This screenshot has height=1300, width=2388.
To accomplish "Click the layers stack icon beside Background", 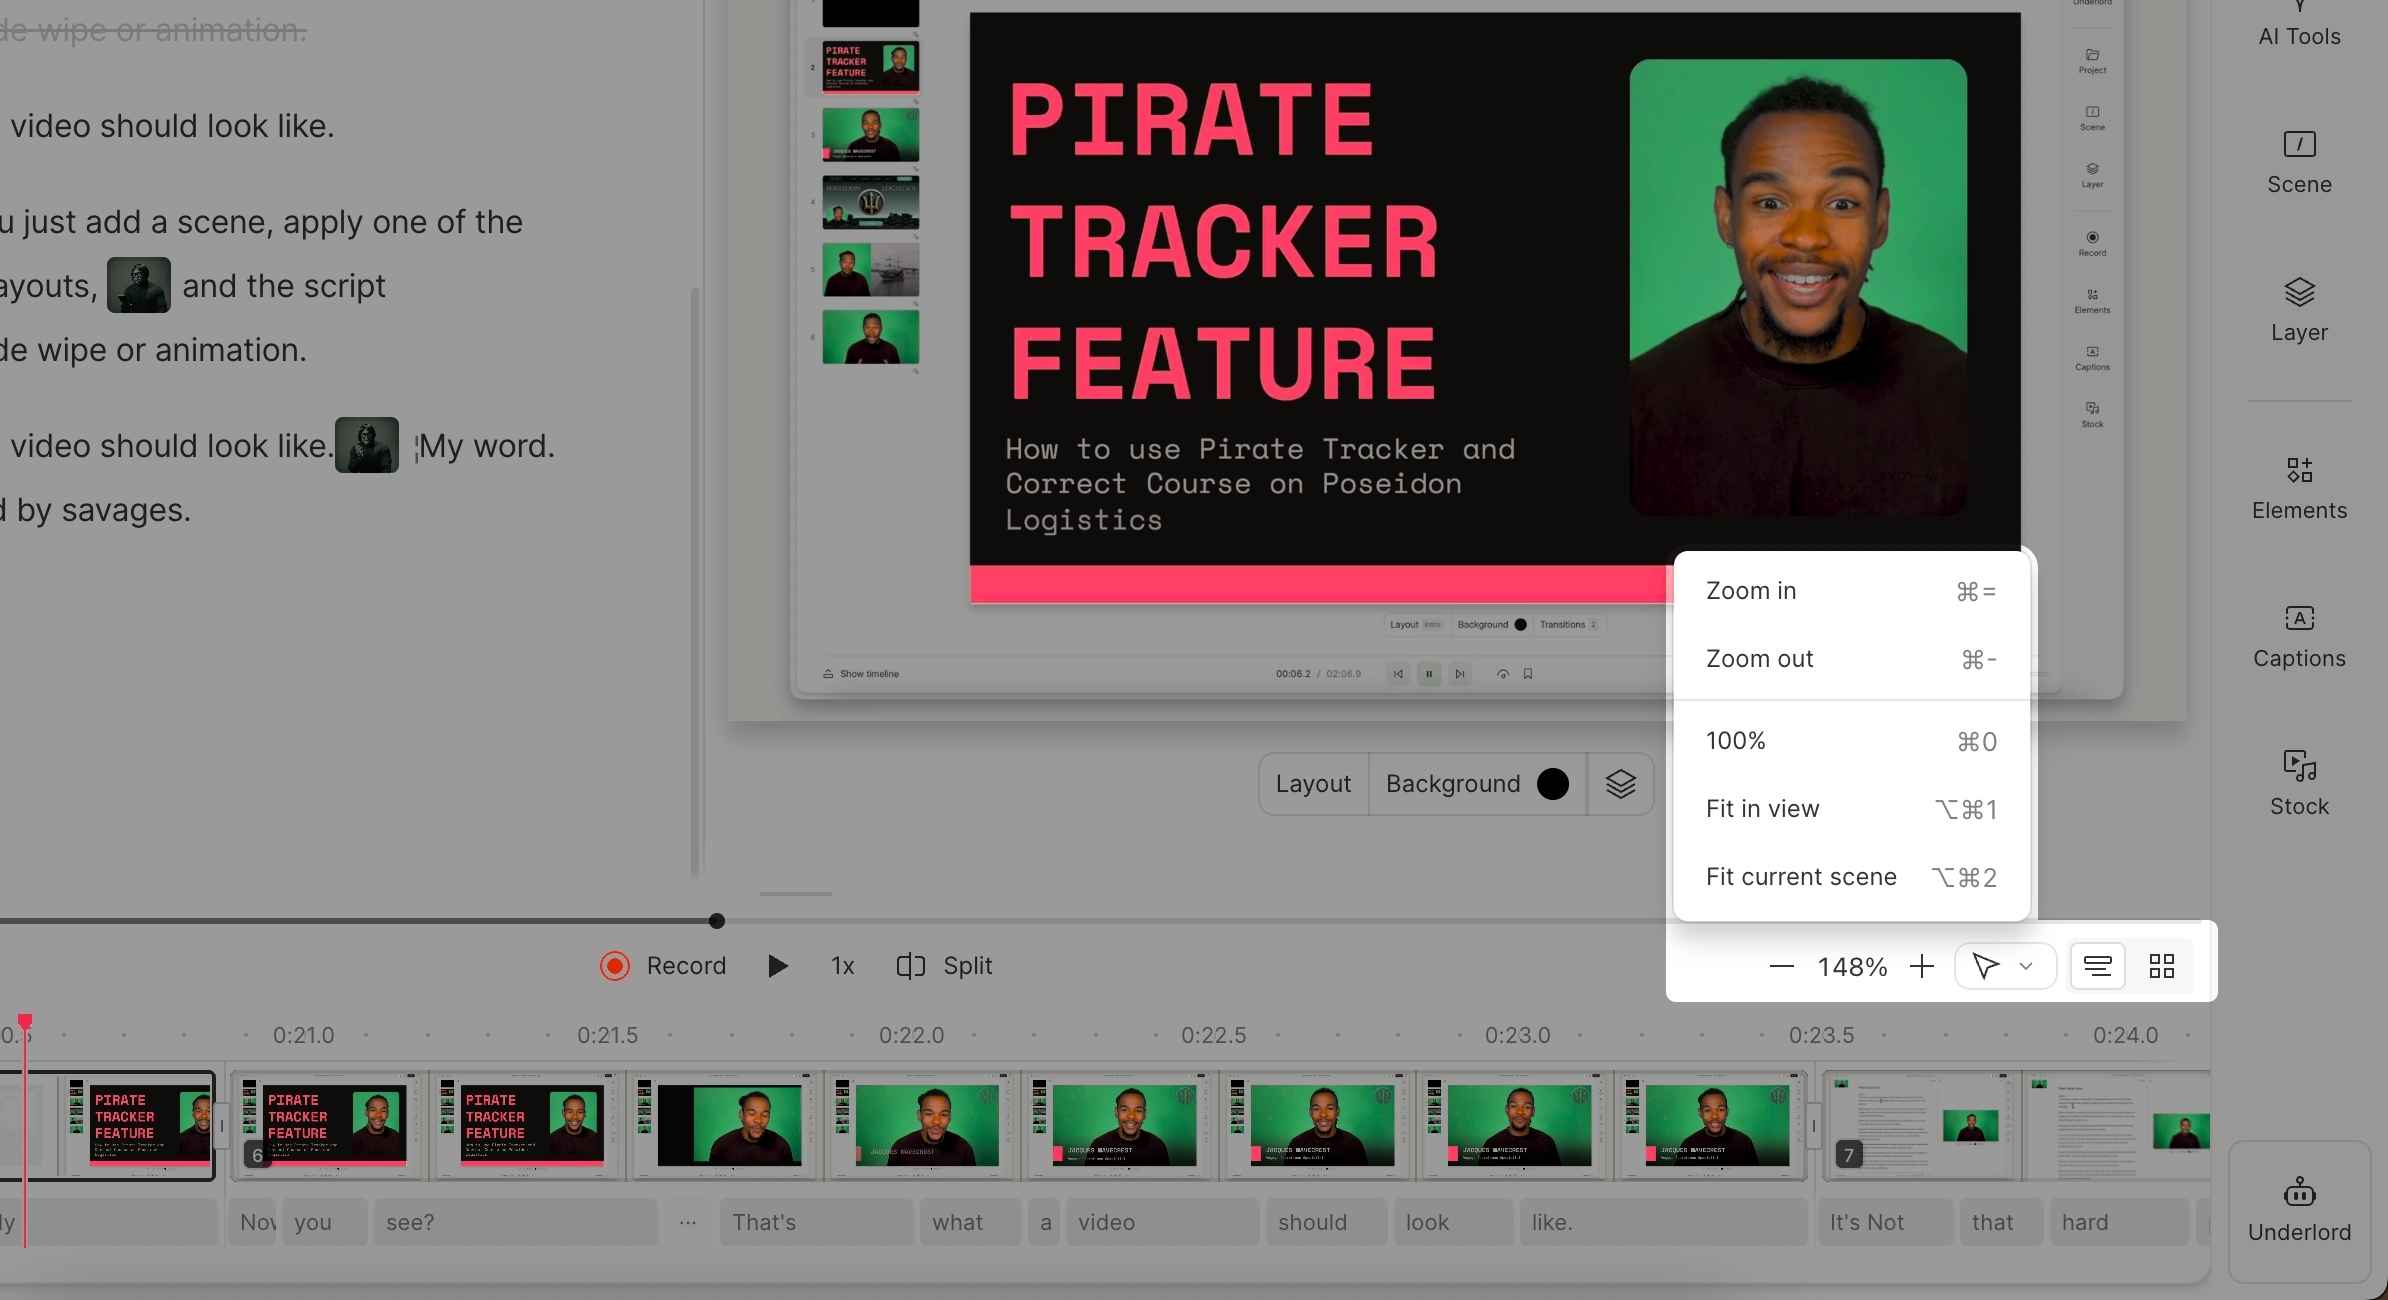I will point(1620,784).
